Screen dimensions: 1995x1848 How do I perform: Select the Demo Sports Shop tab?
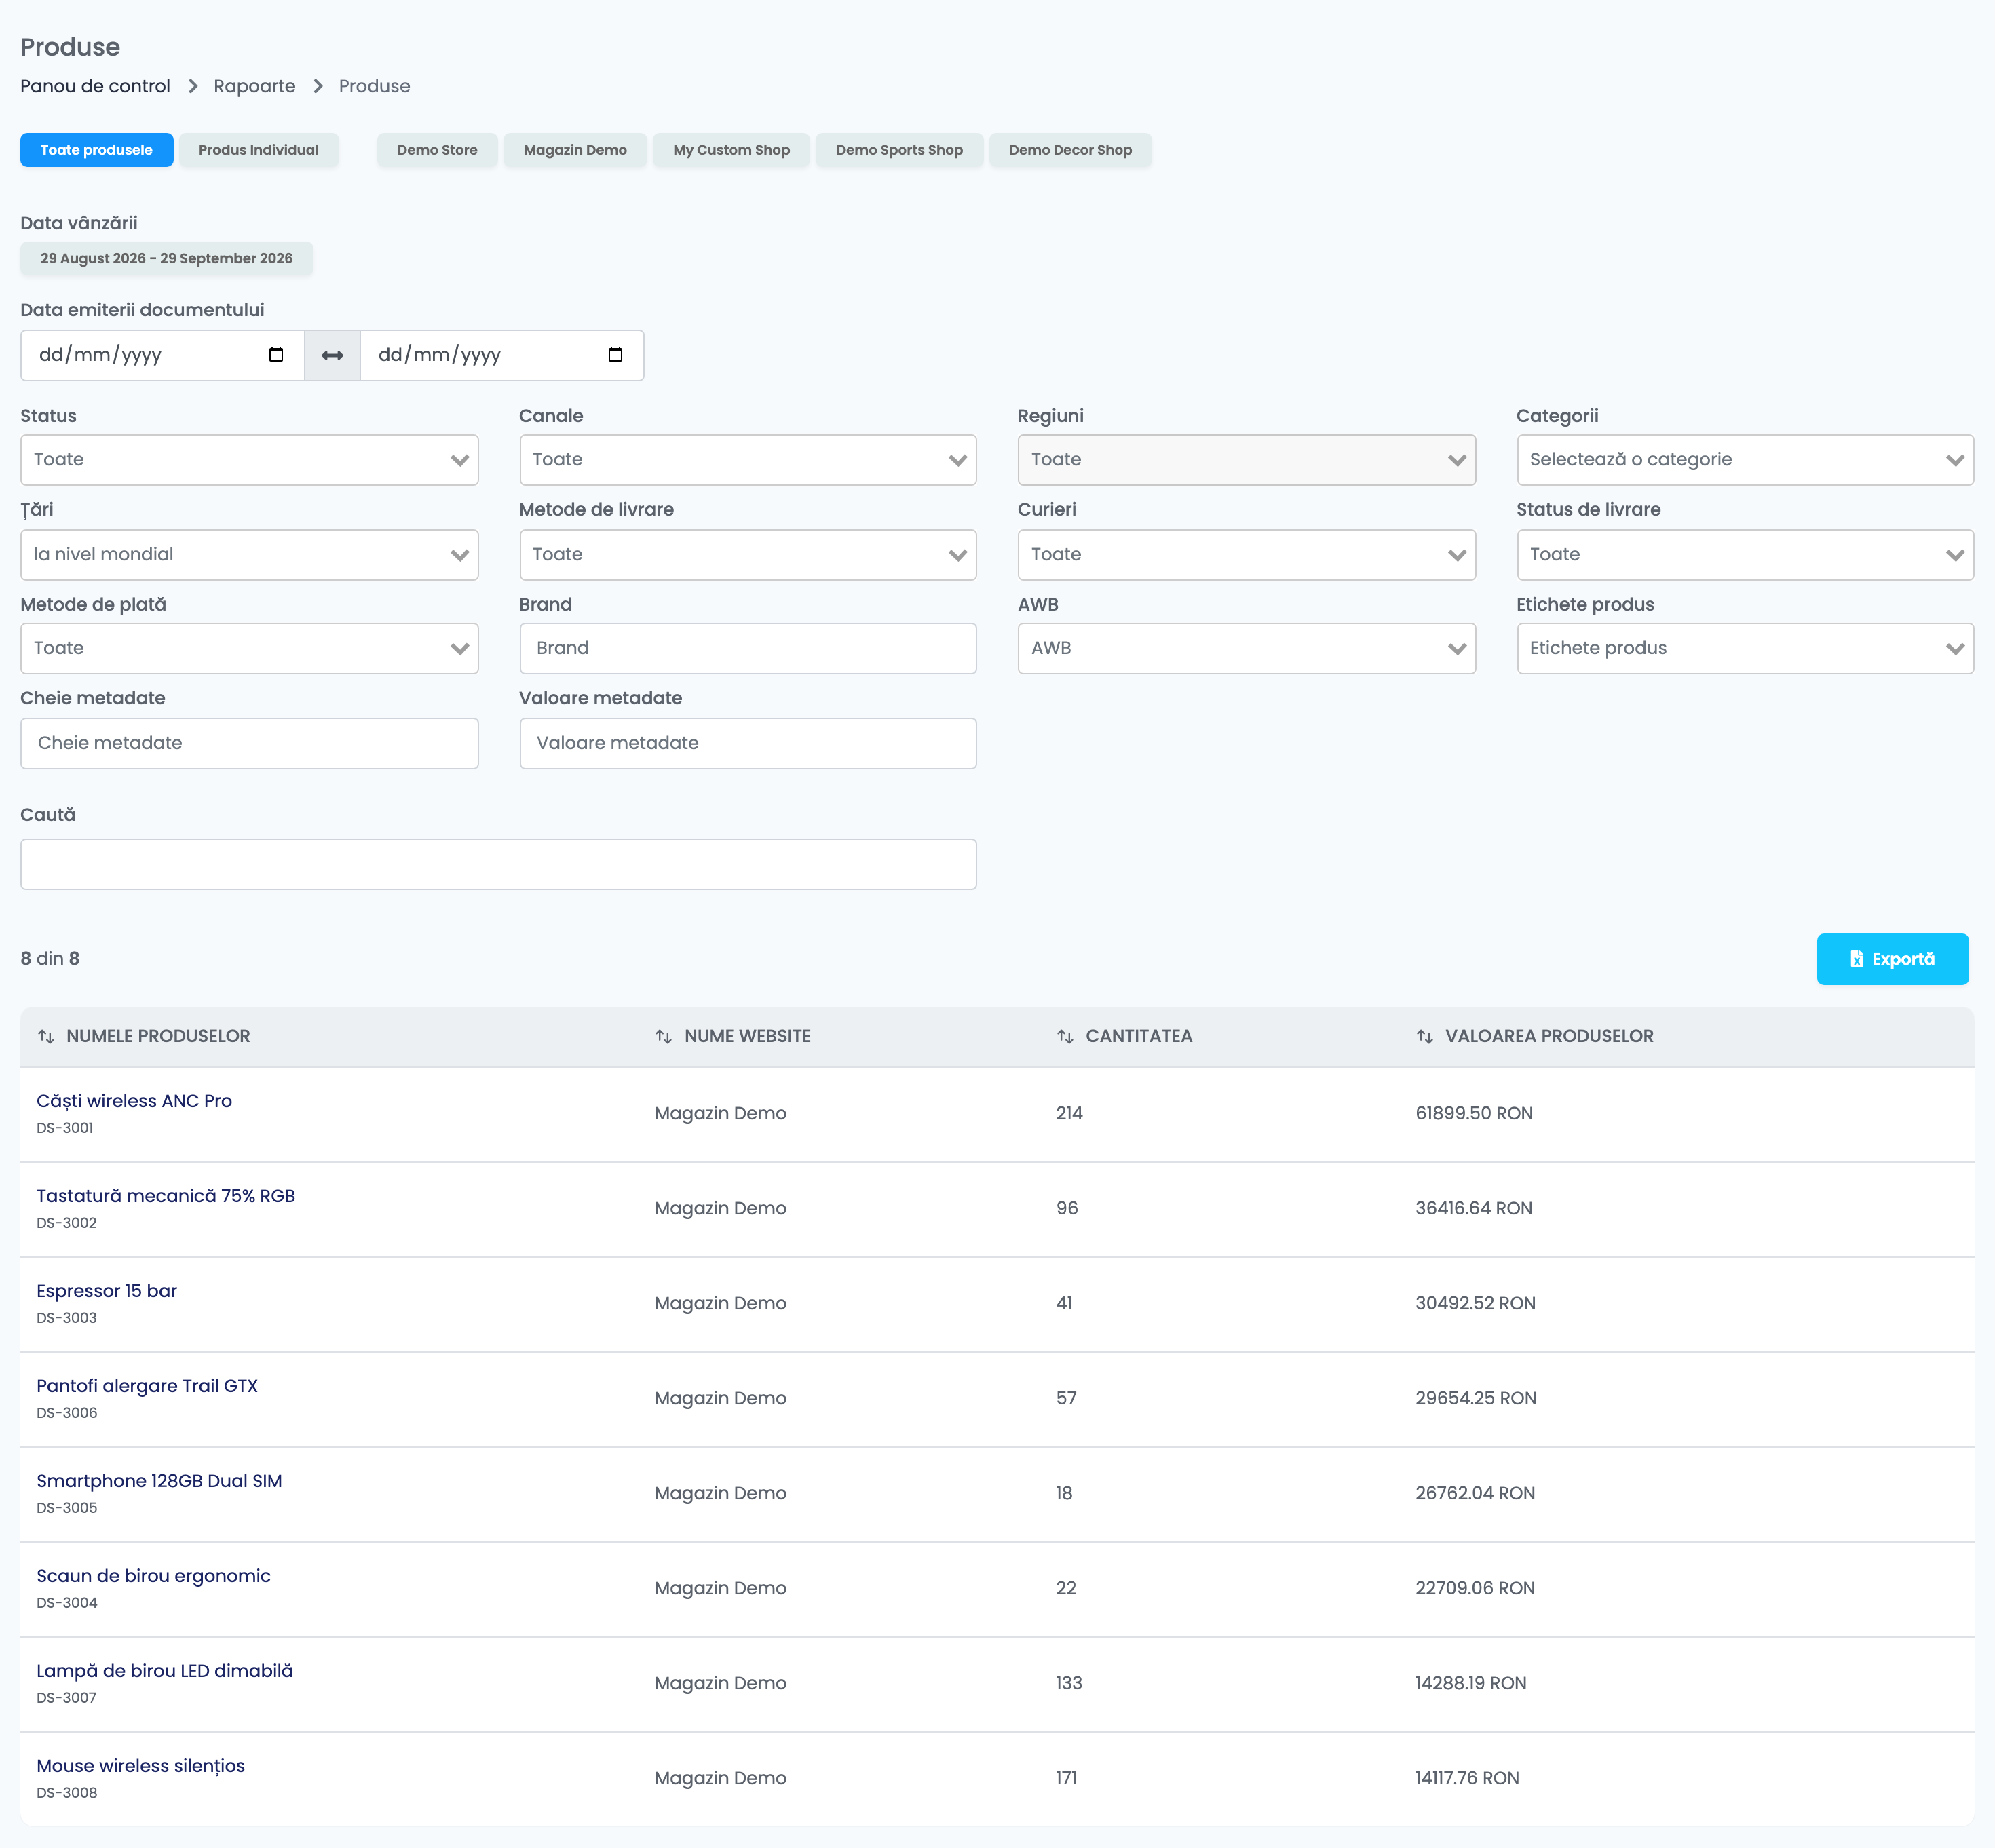coord(899,150)
